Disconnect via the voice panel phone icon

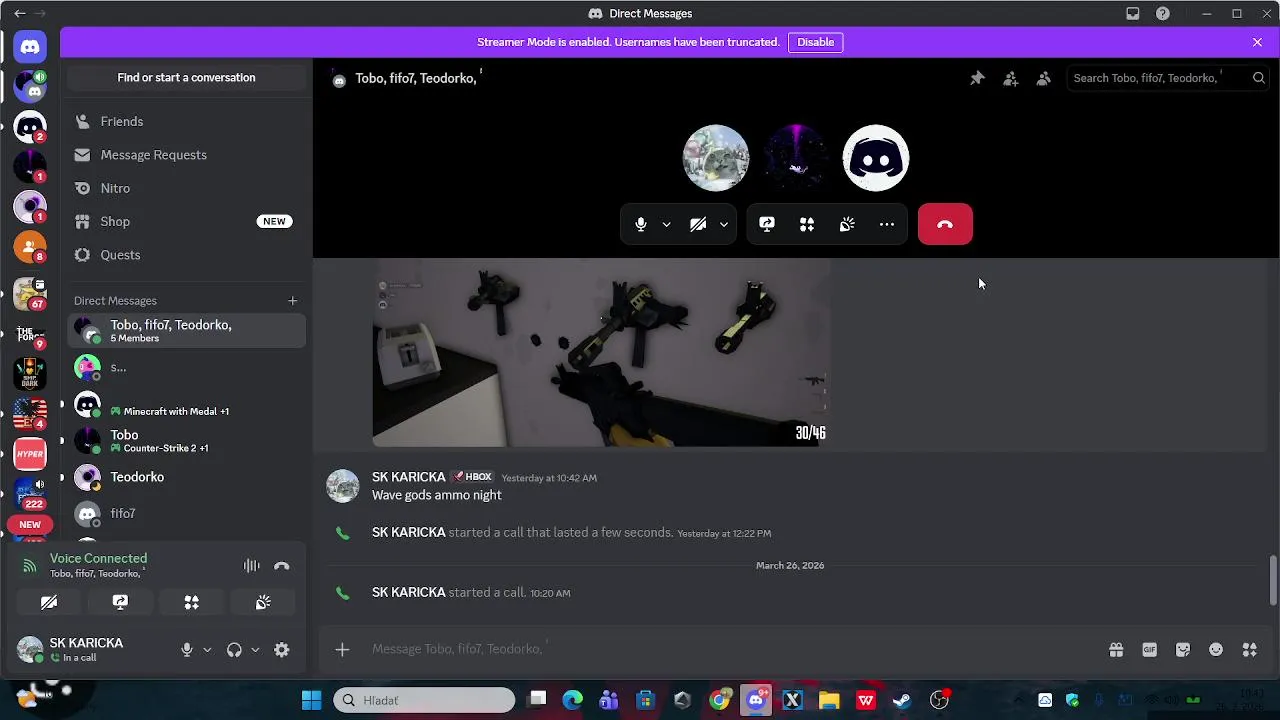click(282, 566)
